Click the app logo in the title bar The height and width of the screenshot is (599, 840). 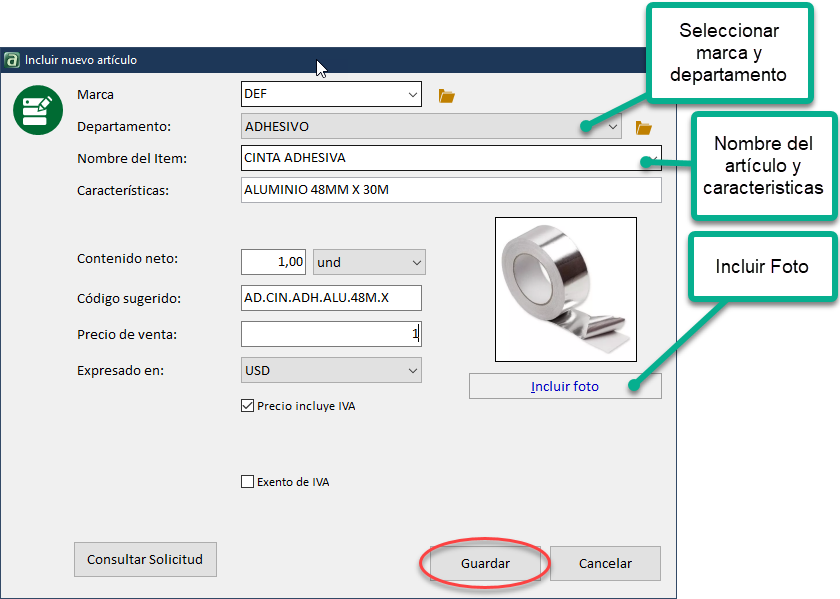point(12,60)
